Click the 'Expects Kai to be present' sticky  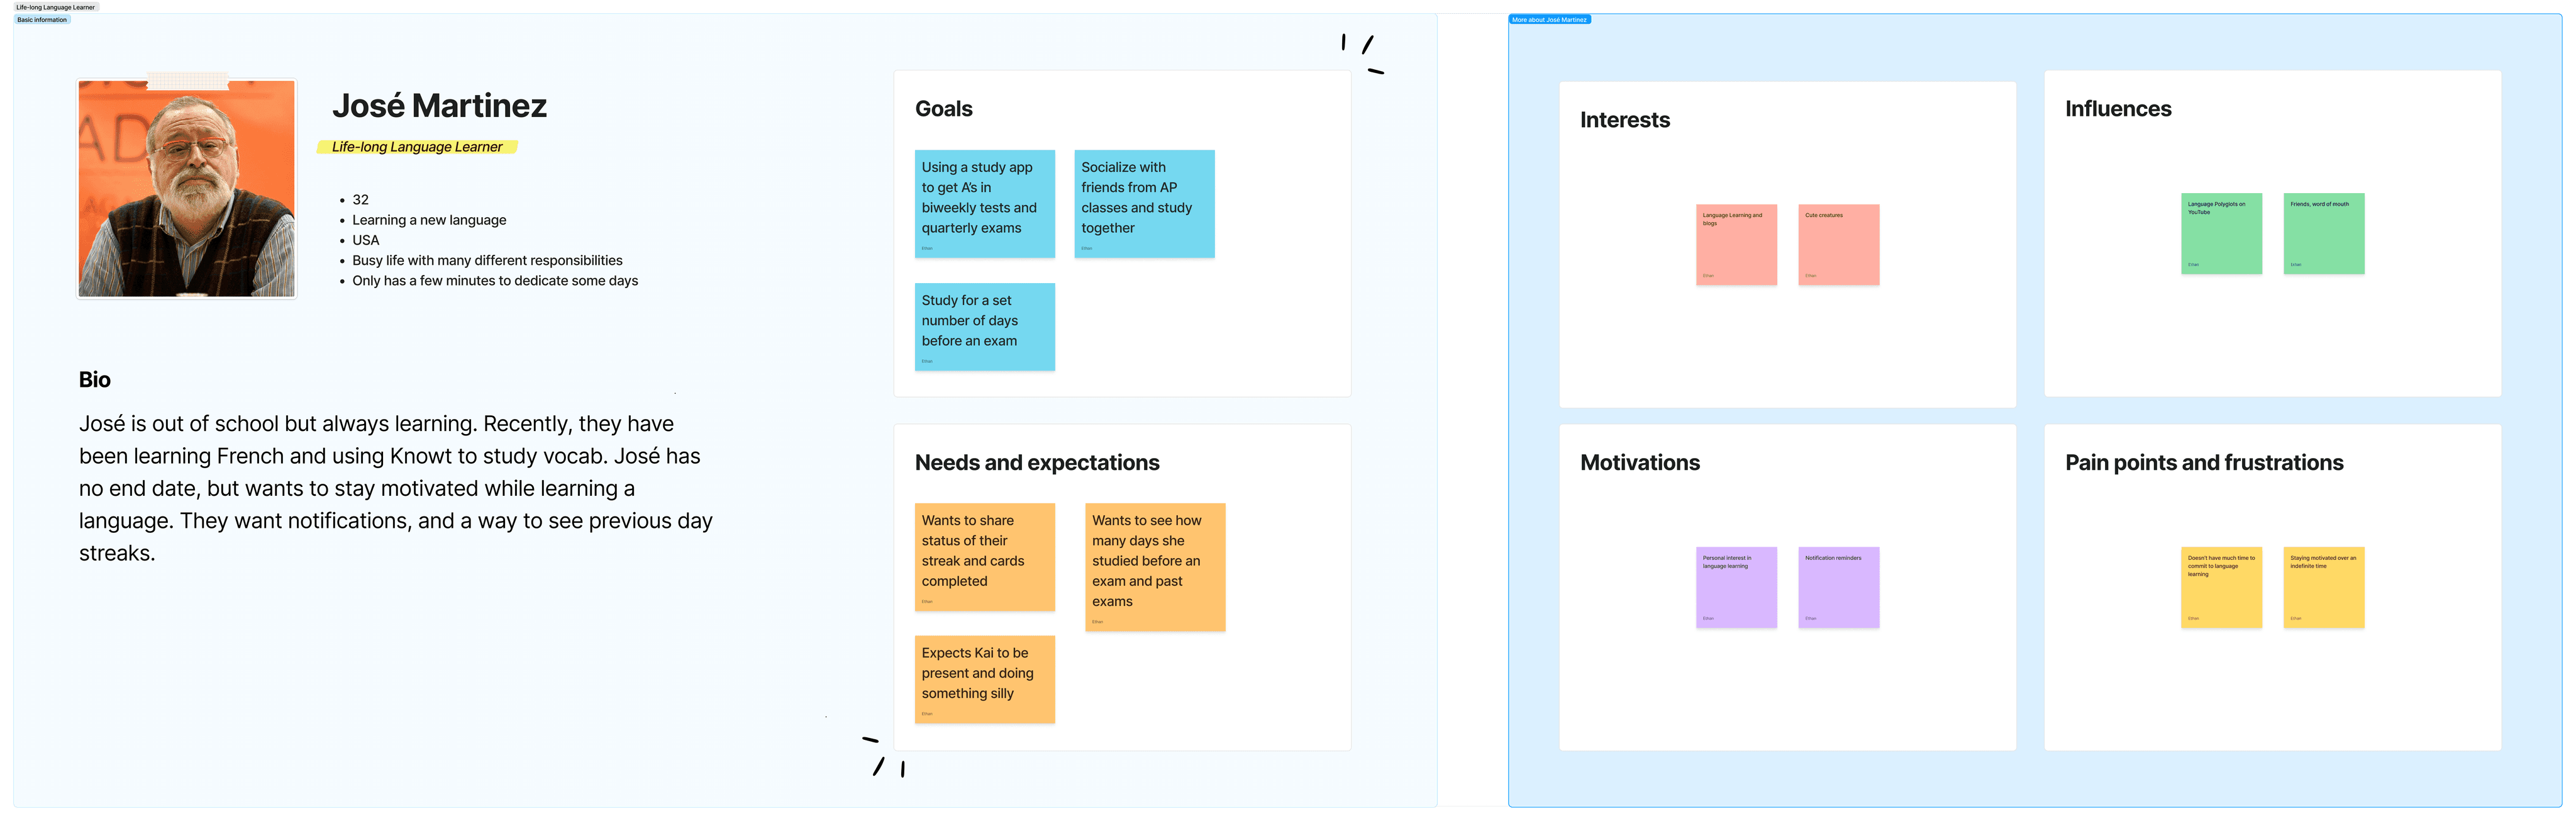click(x=985, y=680)
